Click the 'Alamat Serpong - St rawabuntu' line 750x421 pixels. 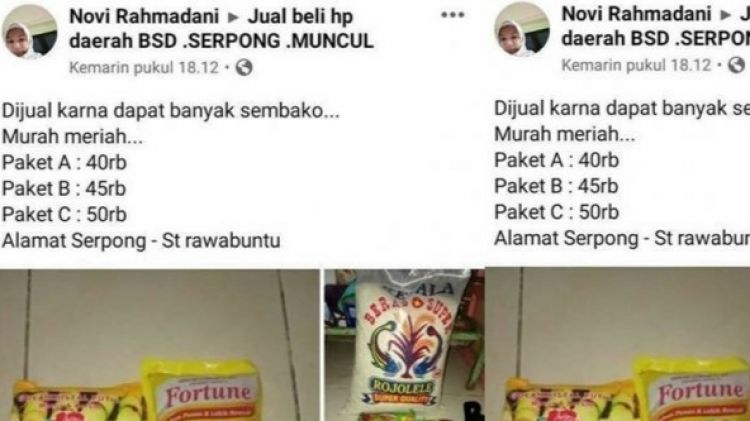(x=141, y=241)
